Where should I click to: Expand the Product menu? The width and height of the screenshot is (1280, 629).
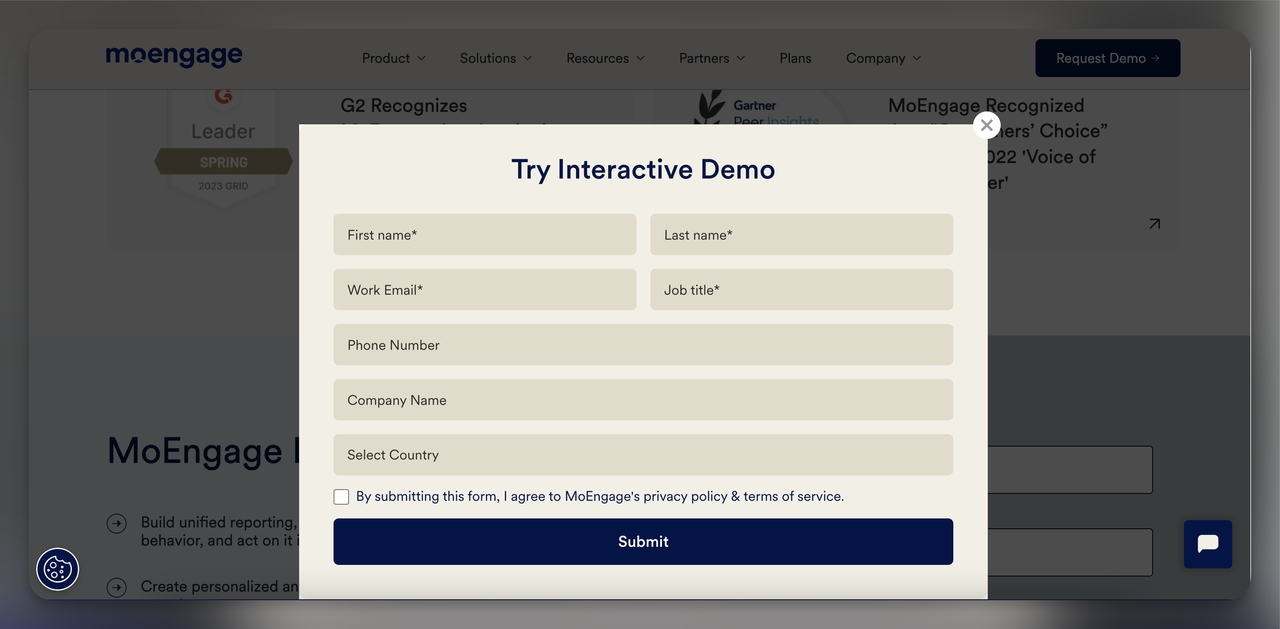point(394,58)
